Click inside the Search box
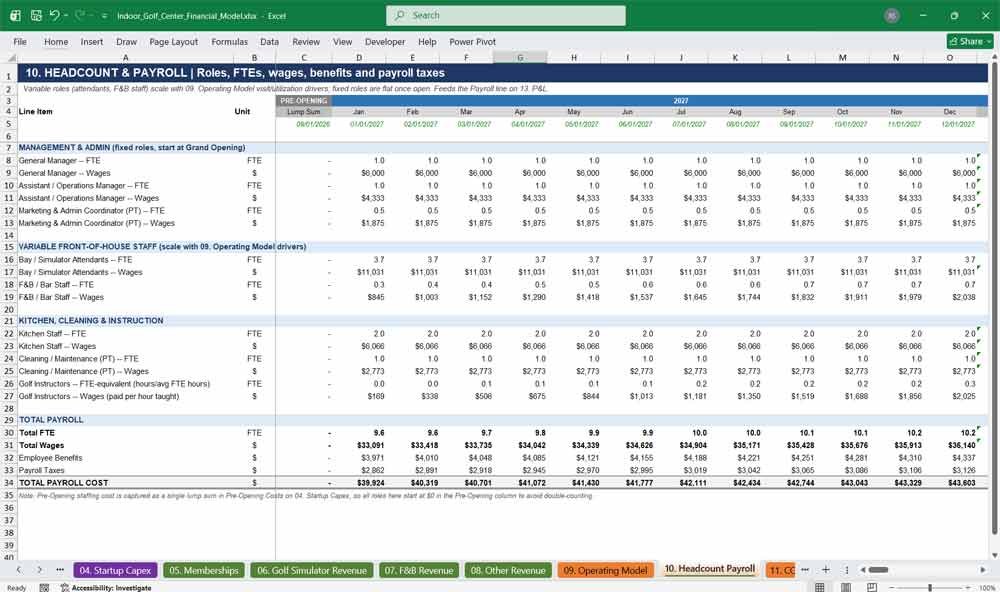This screenshot has width=1000, height=592. click(x=506, y=15)
